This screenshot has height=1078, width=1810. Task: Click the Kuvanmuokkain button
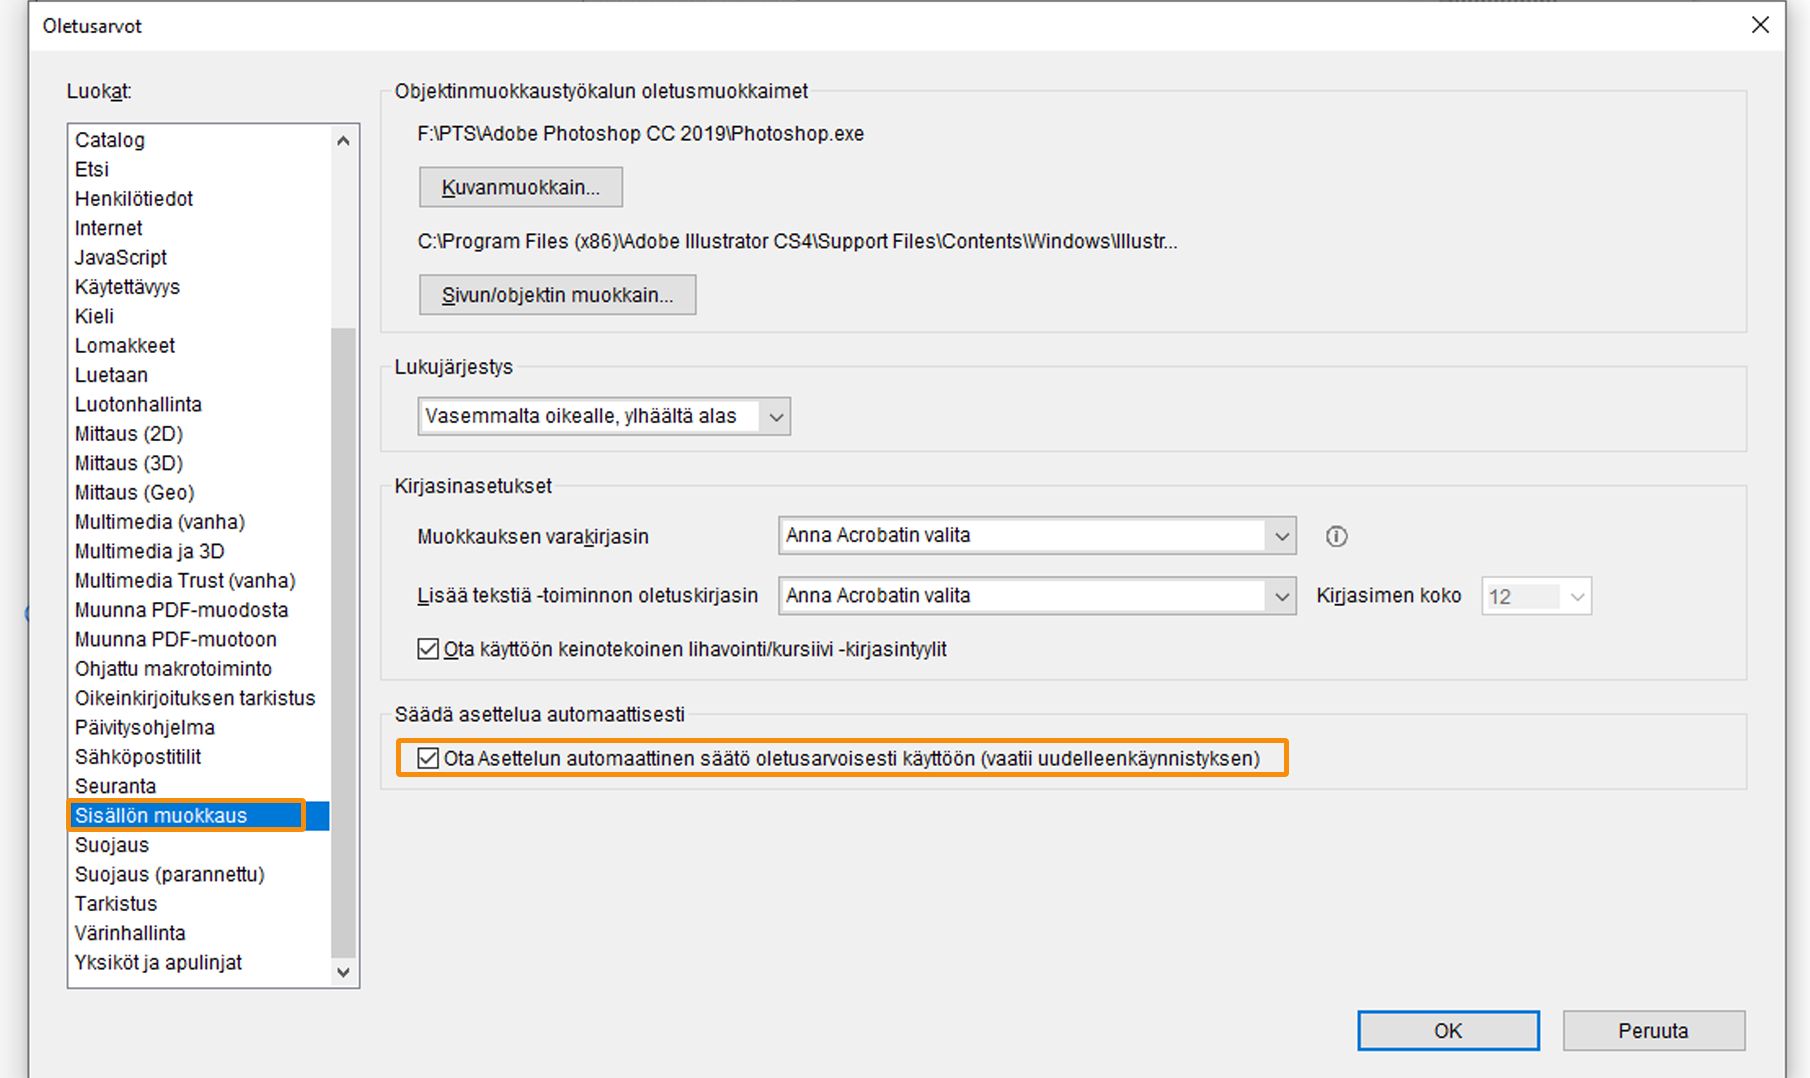pos(520,186)
